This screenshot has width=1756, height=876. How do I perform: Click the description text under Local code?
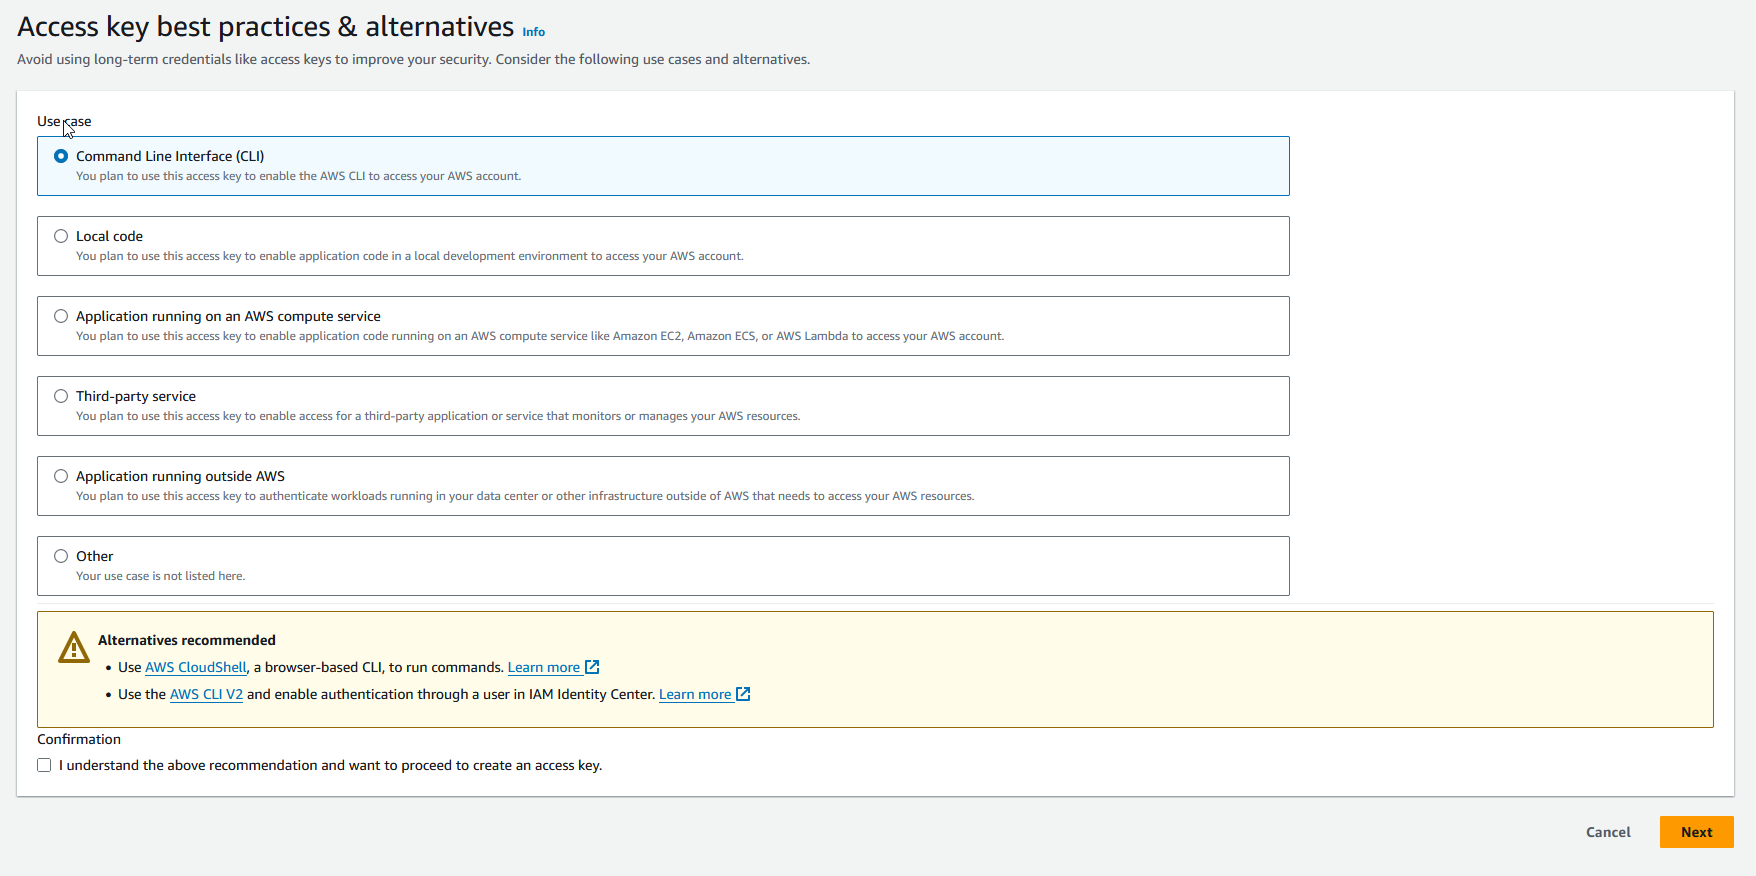click(x=410, y=256)
